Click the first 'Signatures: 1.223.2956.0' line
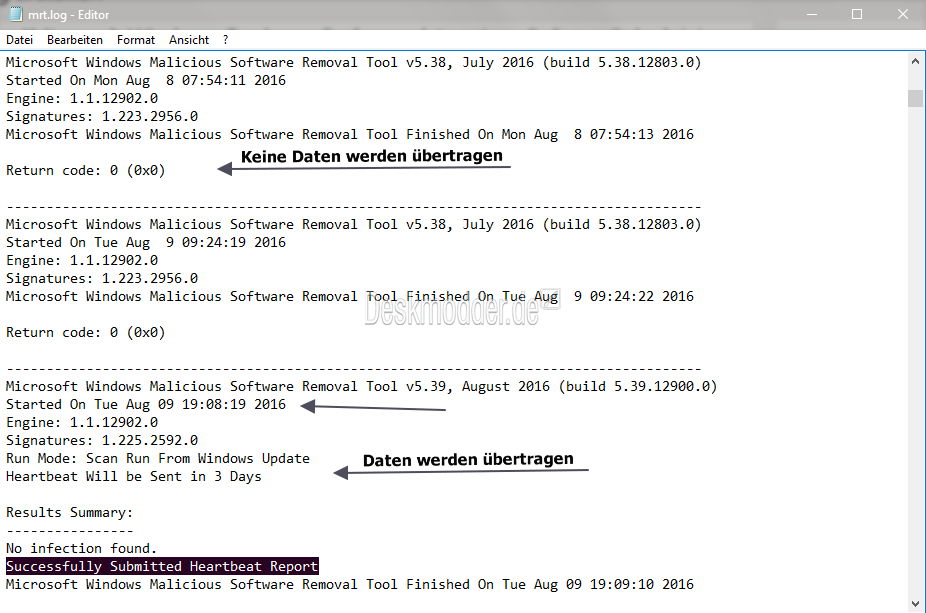The height and width of the screenshot is (613, 926). (x=102, y=116)
